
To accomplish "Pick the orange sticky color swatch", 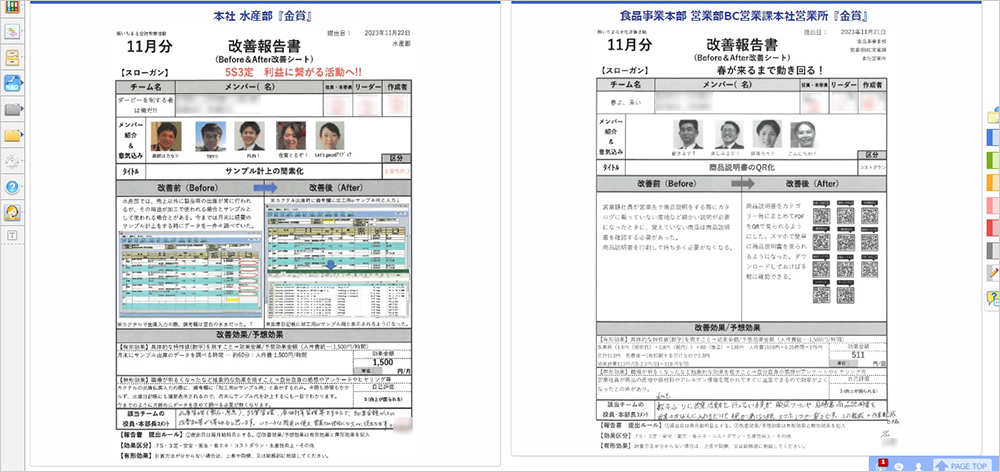I will coord(993,182).
